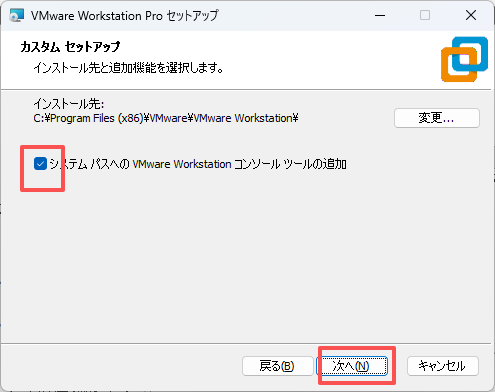Click the インストール先と追加機能を選択します description
Image resolution: width=495 pixels, height=392 pixels.
(128, 68)
